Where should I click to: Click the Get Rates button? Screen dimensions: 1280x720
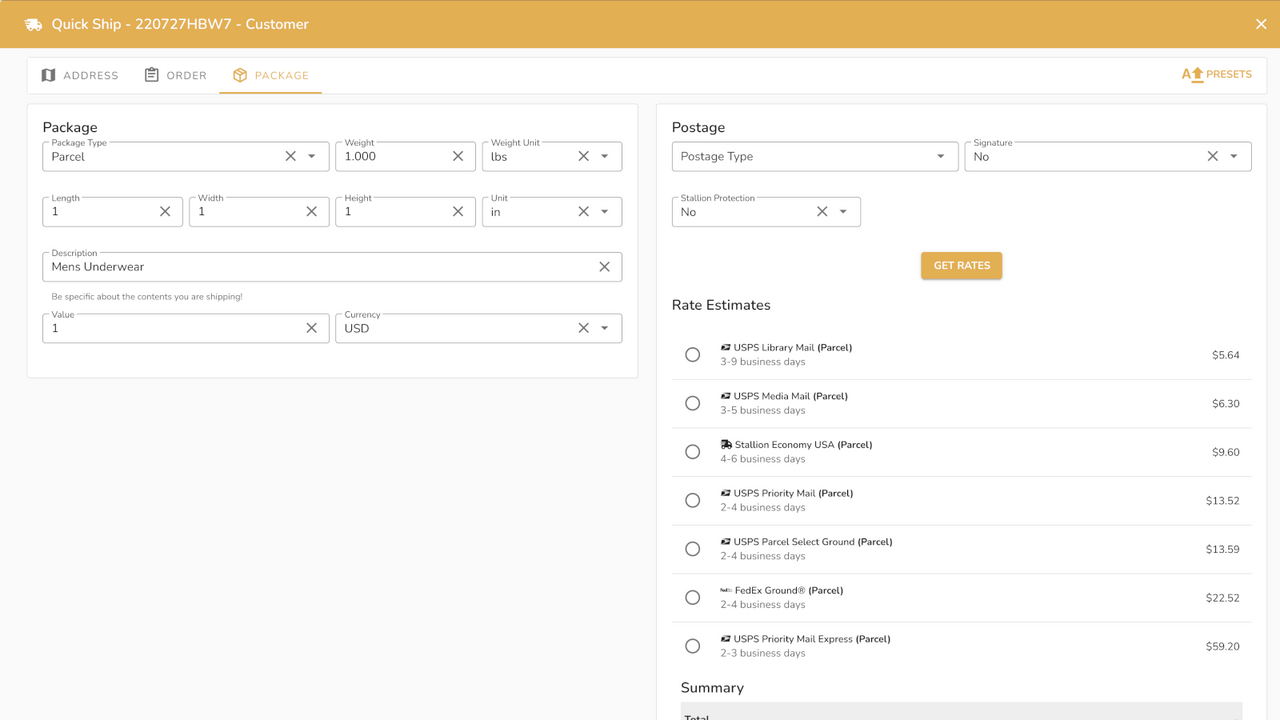point(961,266)
